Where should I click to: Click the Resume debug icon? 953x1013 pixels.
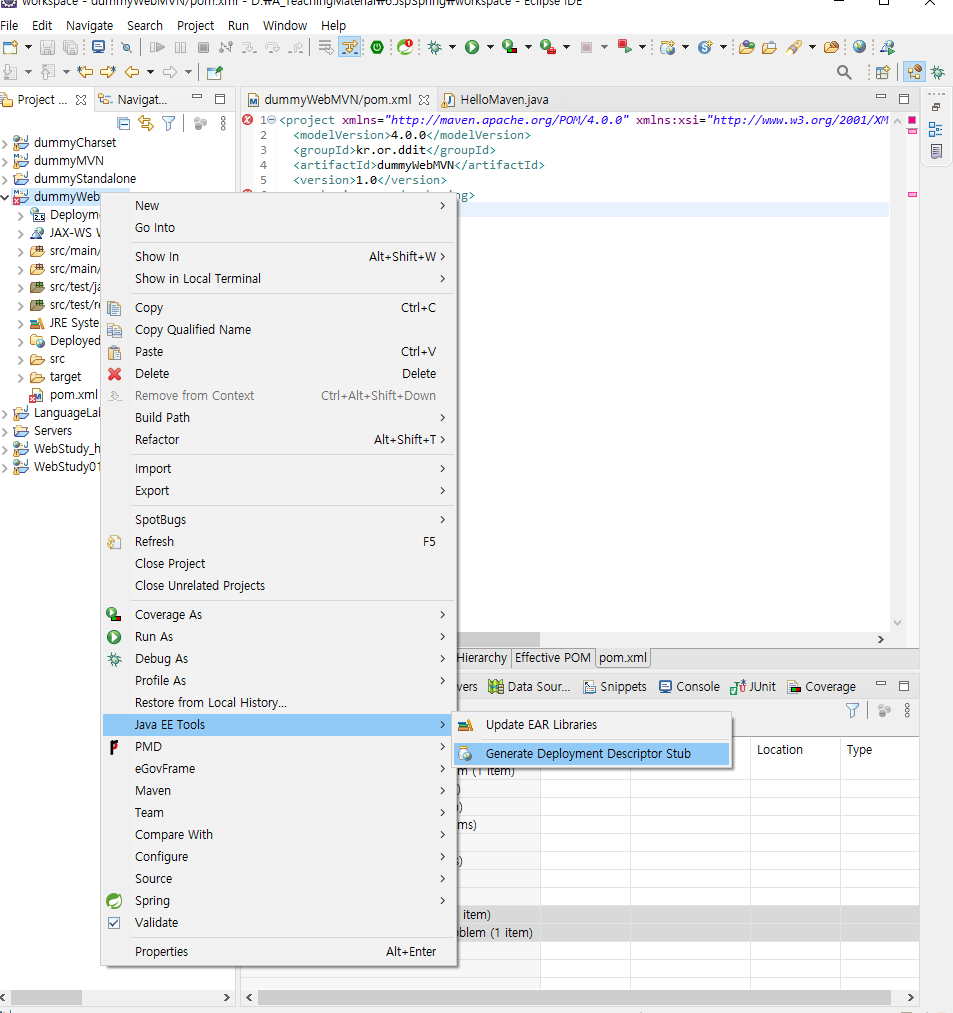click(157, 47)
